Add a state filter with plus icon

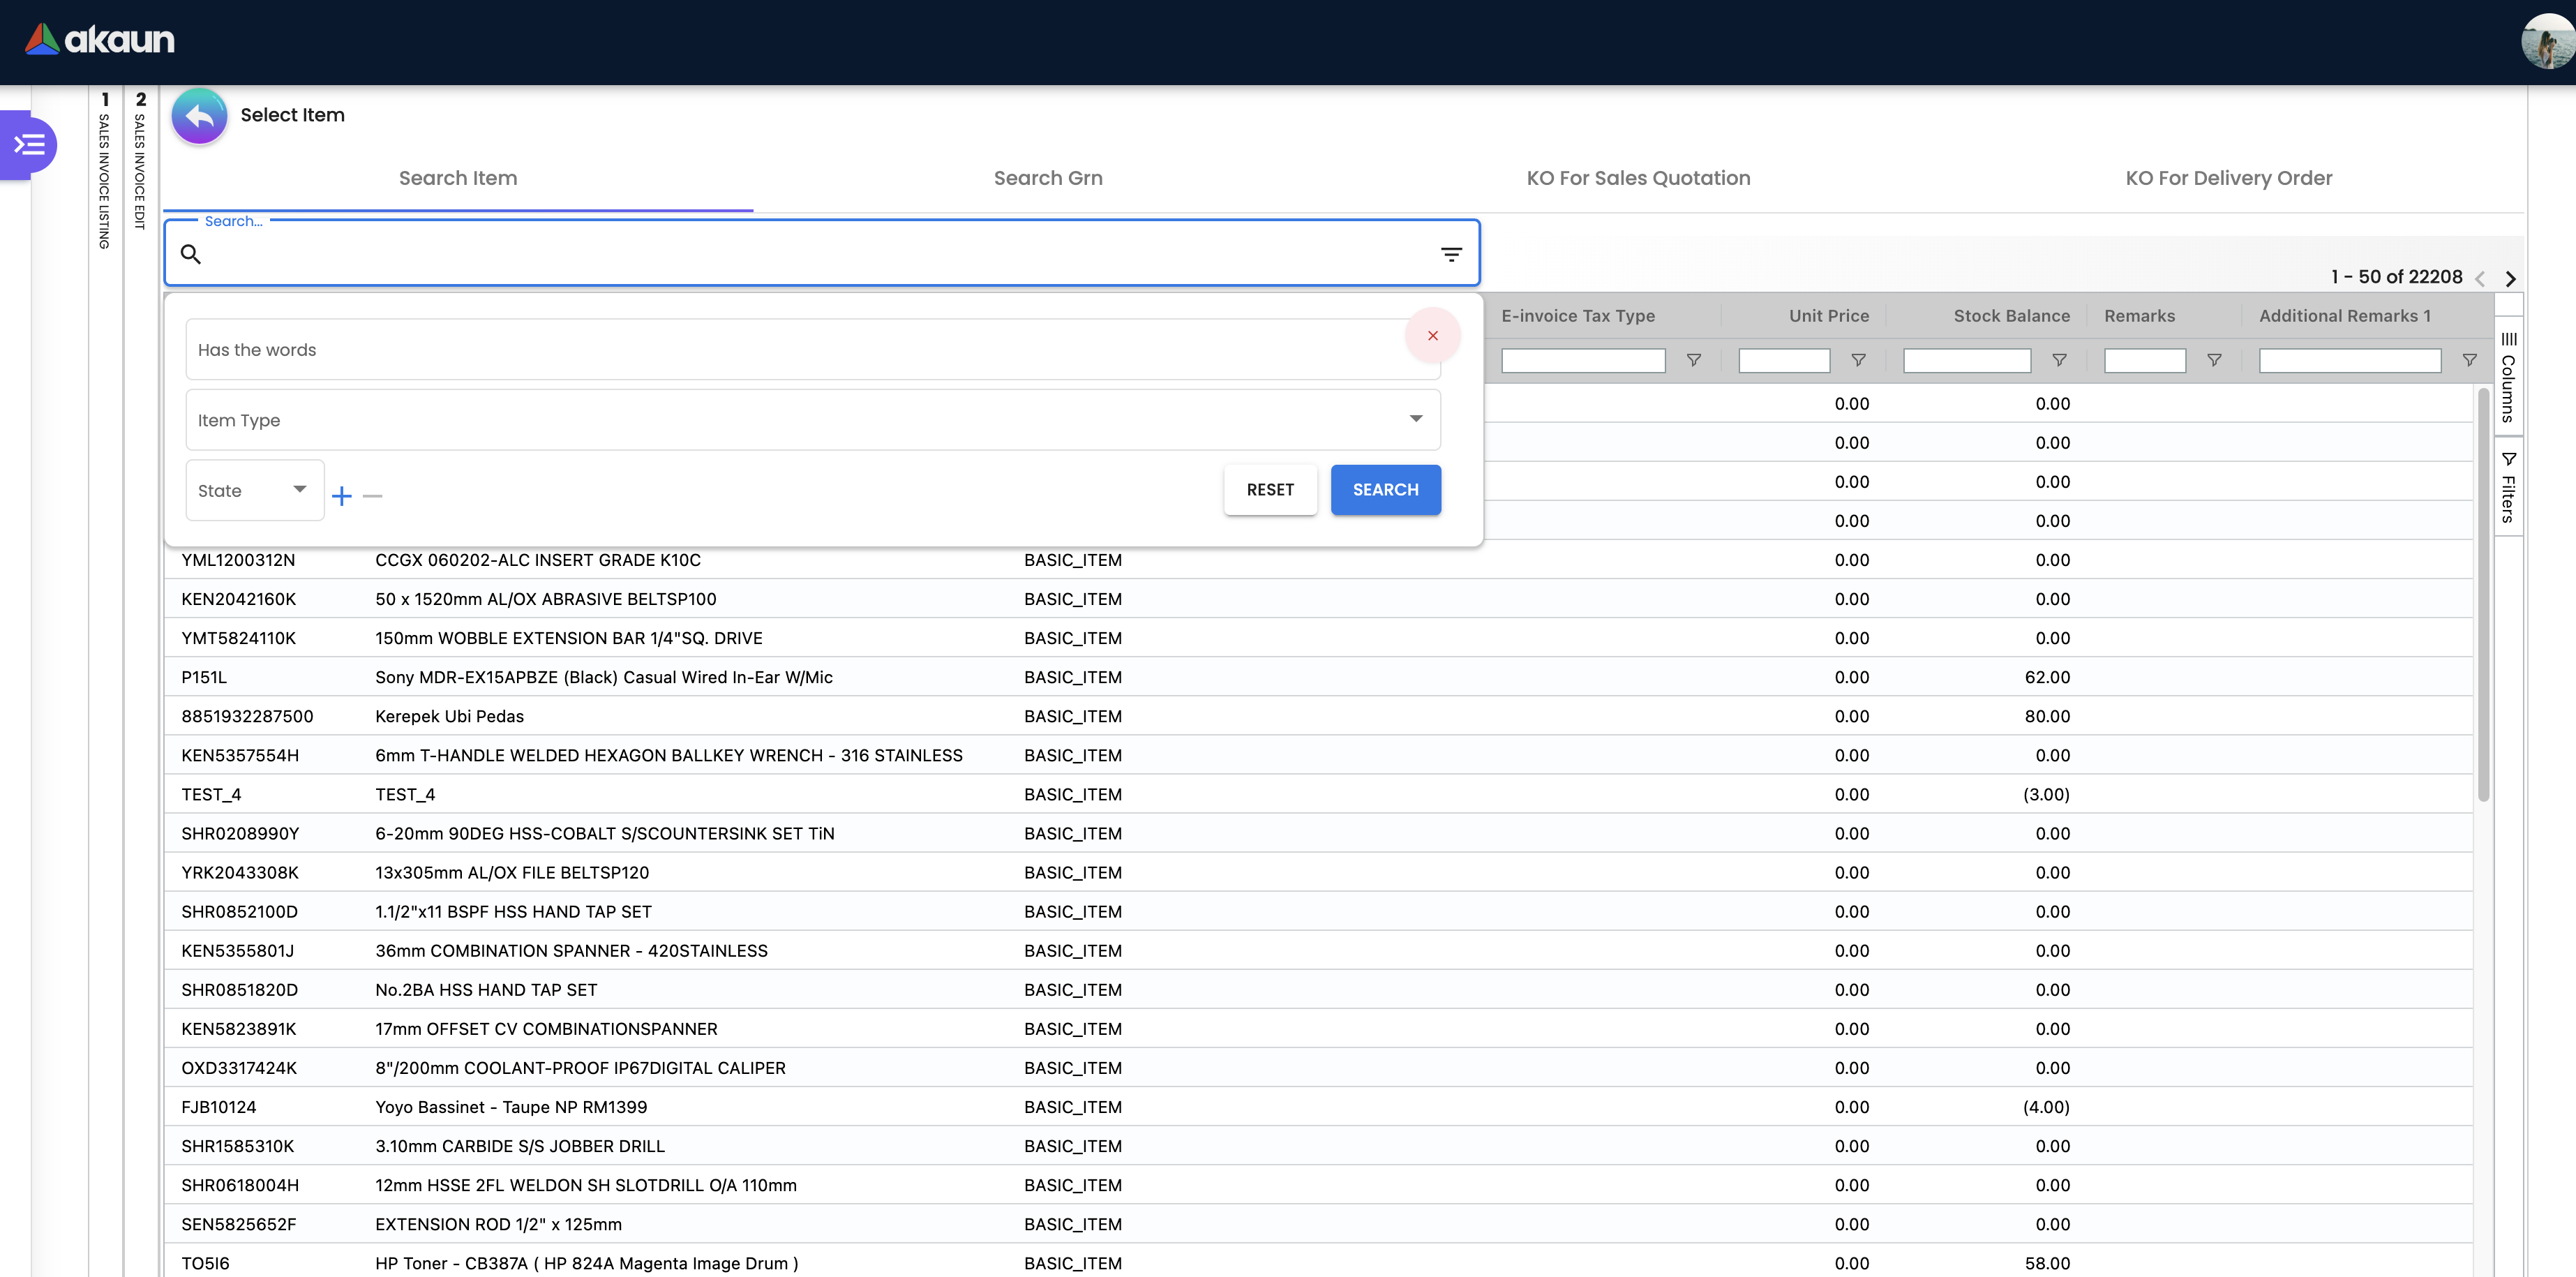342,495
